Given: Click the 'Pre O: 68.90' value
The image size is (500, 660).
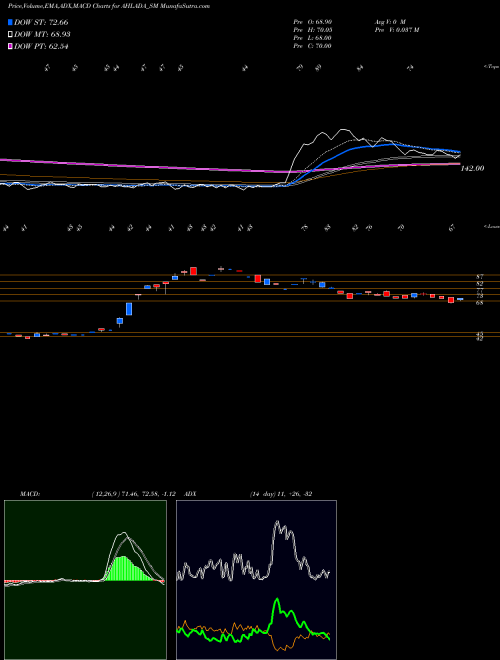Looking at the screenshot, I should [x=312, y=21].
